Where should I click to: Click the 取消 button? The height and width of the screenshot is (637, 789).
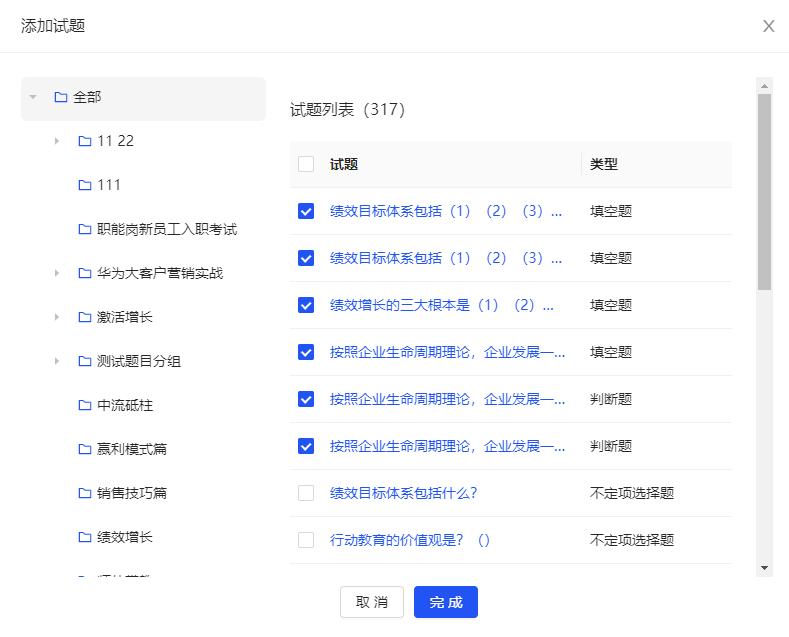pyautogui.click(x=372, y=602)
